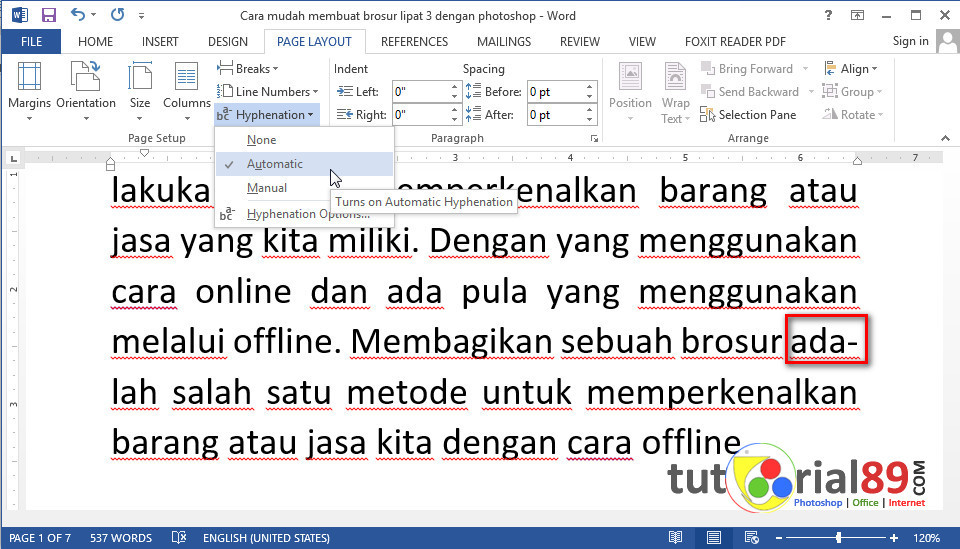The height and width of the screenshot is (549, 960).
Task: Click the tab selector on the ruler
Action: click(x=13, y=159)
